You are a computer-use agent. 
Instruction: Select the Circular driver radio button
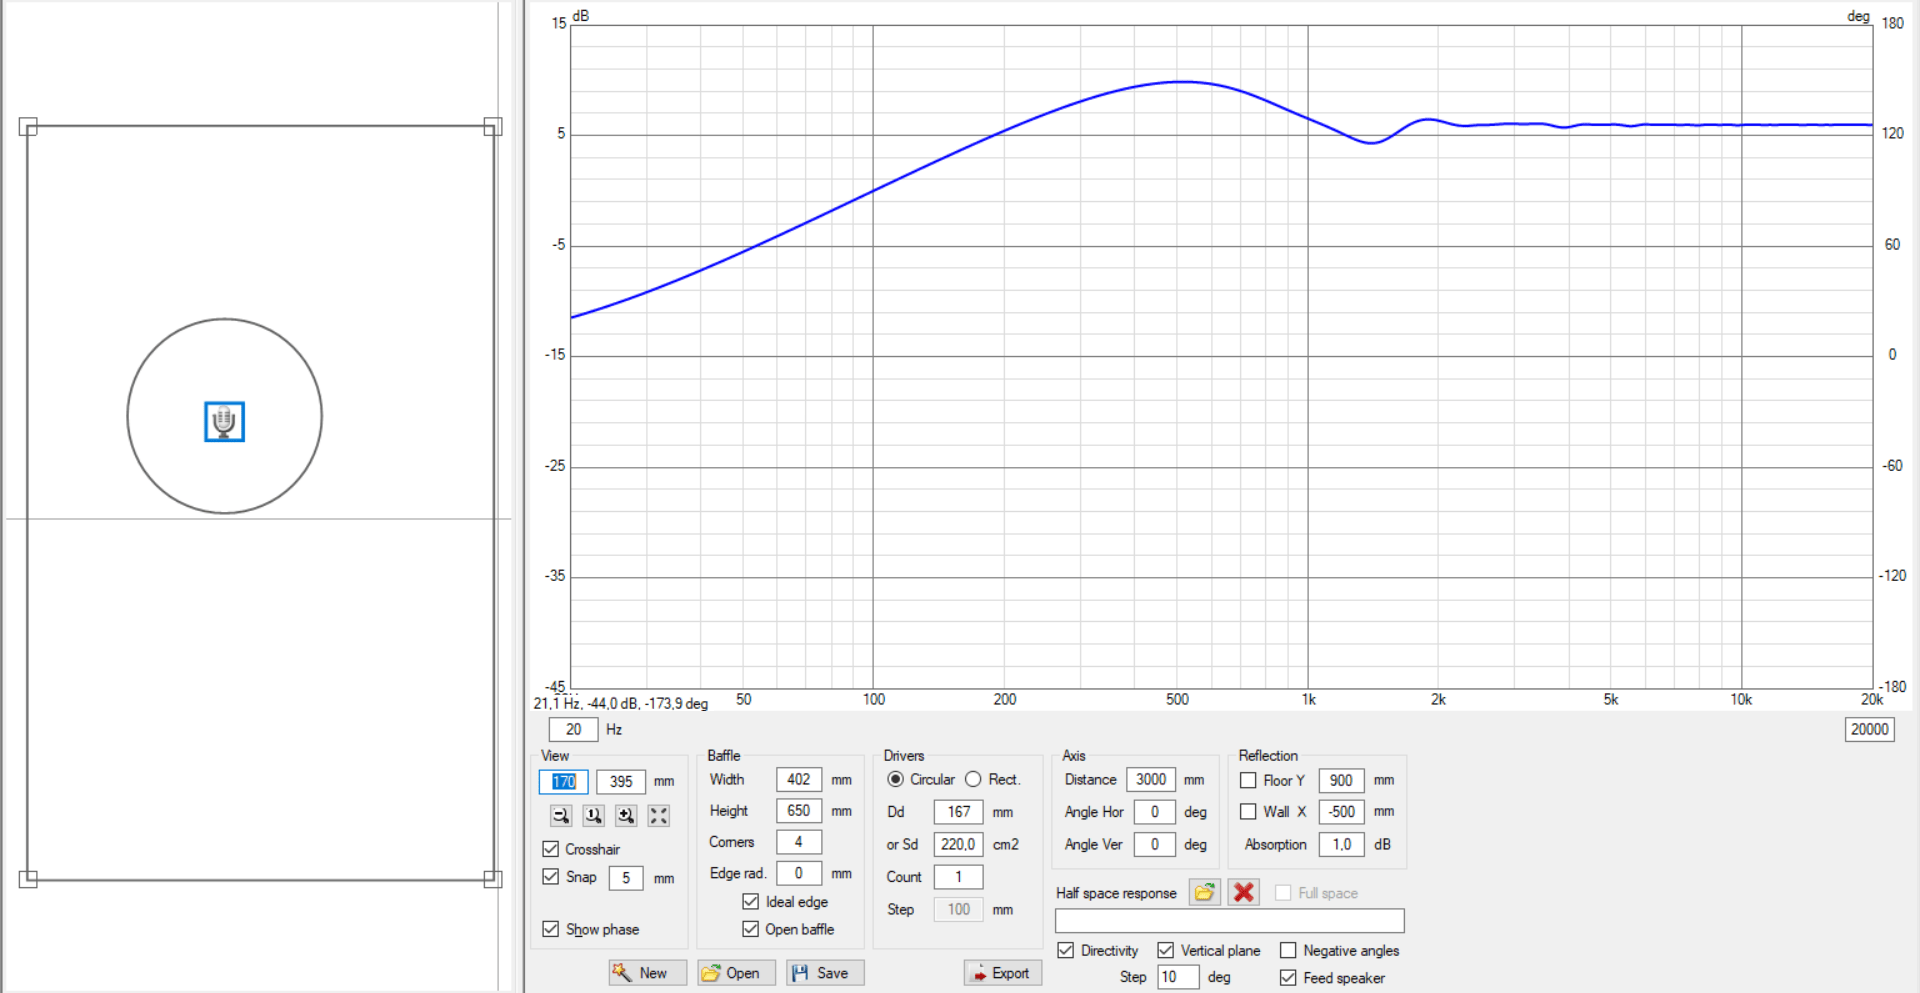(895, 779)
